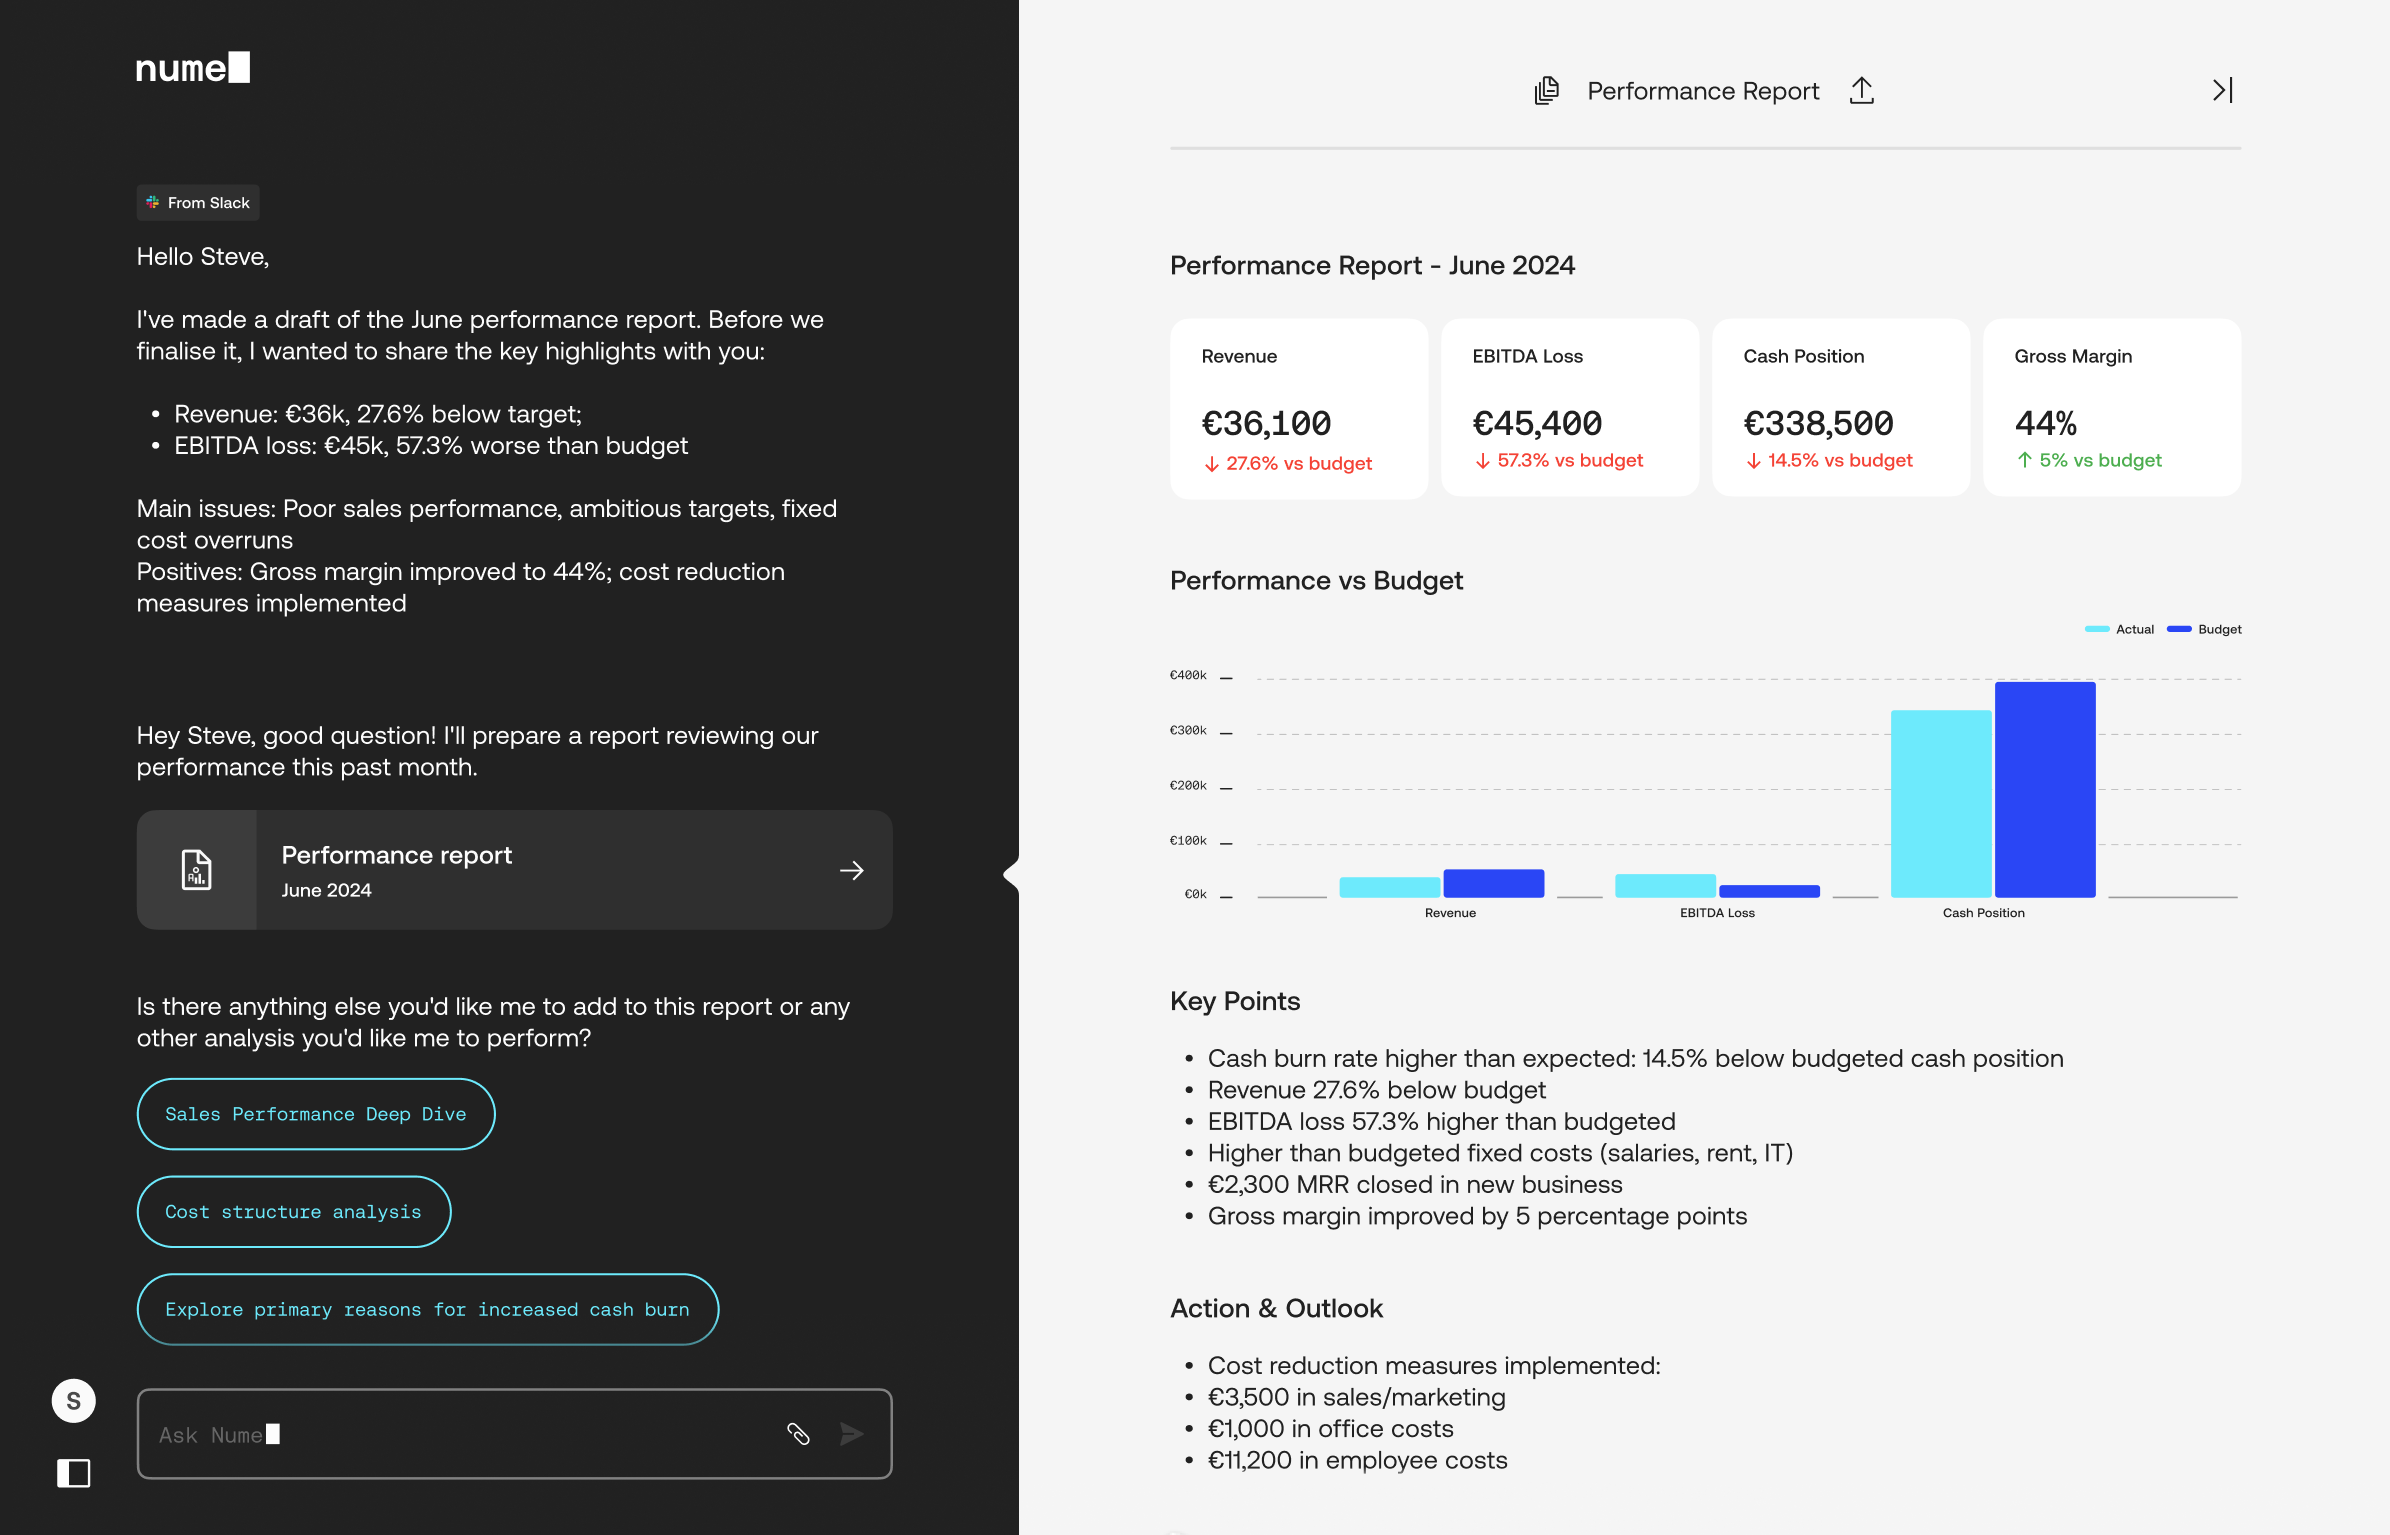
Task: Click the copy pages icon beside Performance Report
Action: point(1546,90)
